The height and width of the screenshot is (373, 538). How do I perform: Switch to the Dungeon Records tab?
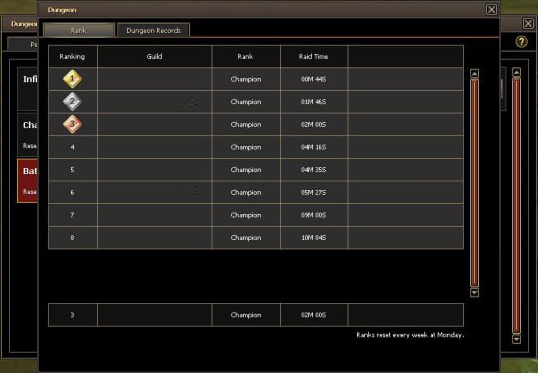153,30
